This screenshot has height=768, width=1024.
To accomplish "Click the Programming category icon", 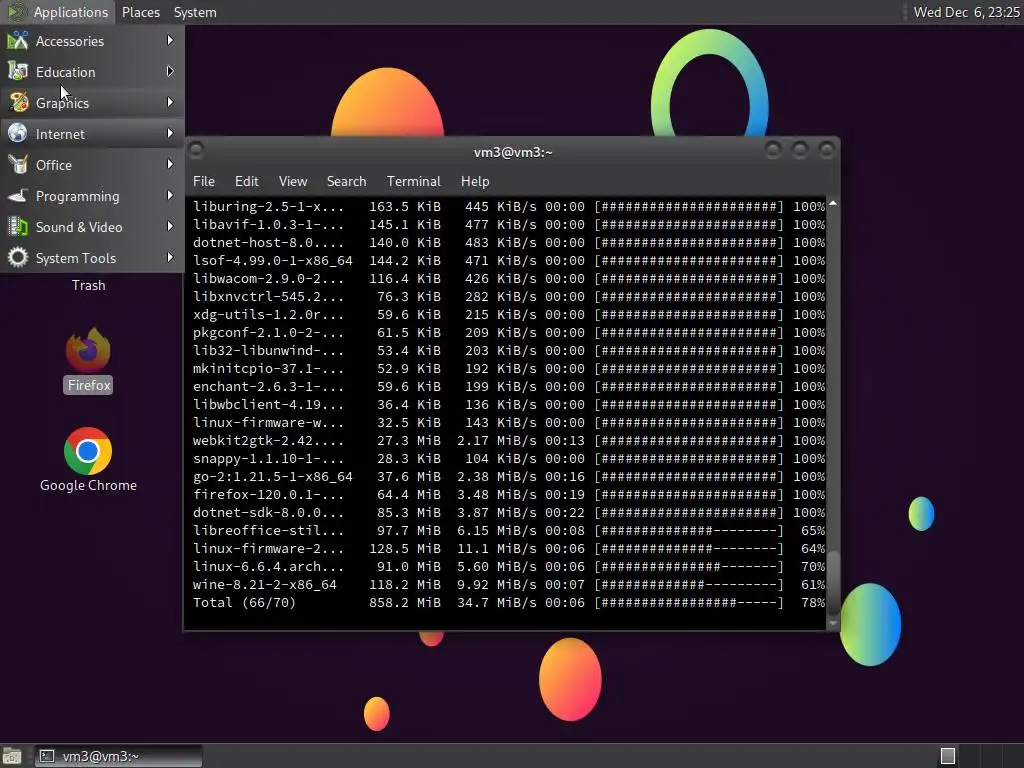I will pyautogui.click(x=18, y=195).
